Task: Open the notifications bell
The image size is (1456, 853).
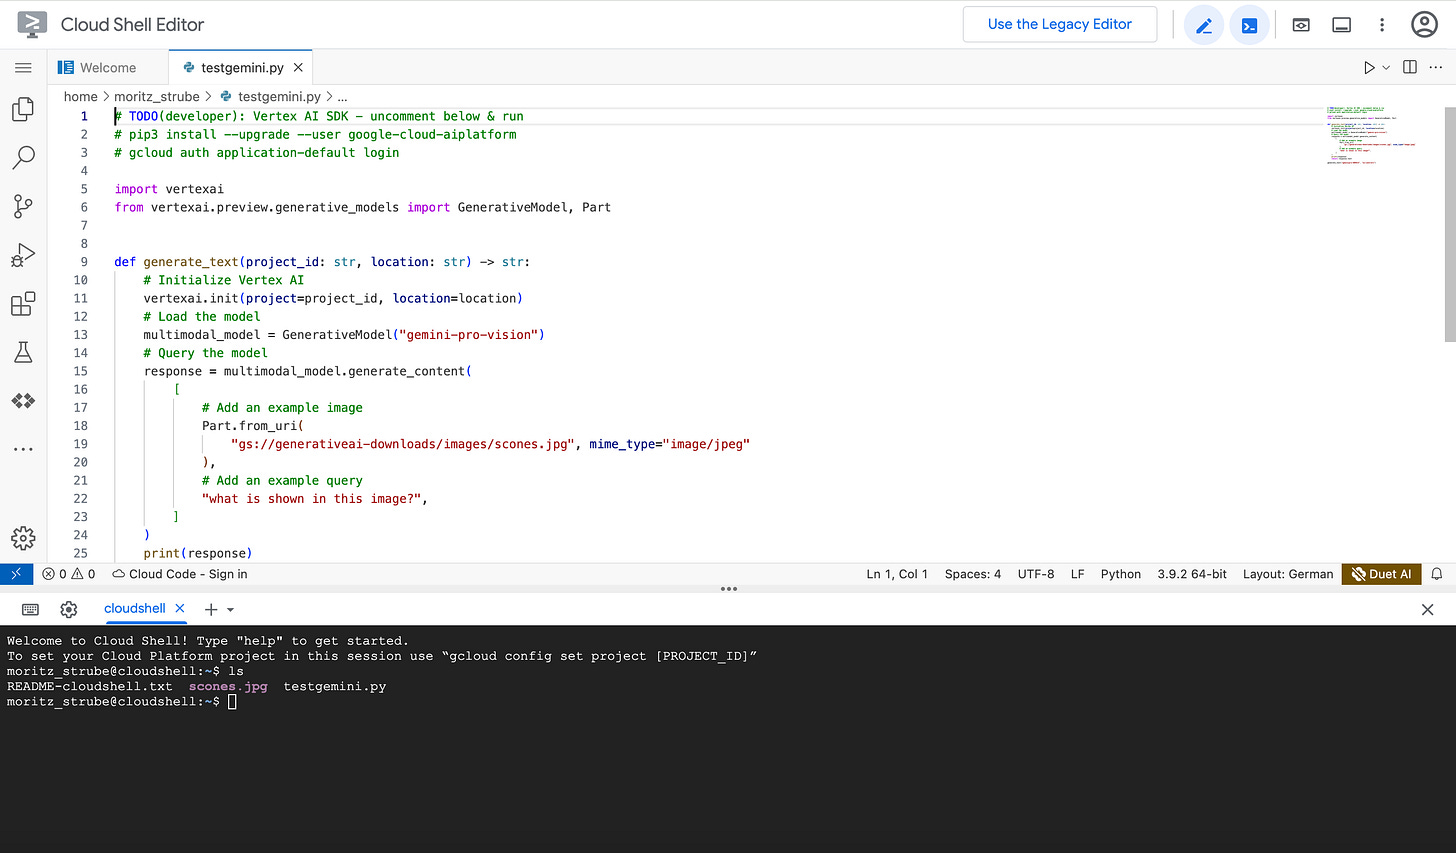Action: (1437, 574)
